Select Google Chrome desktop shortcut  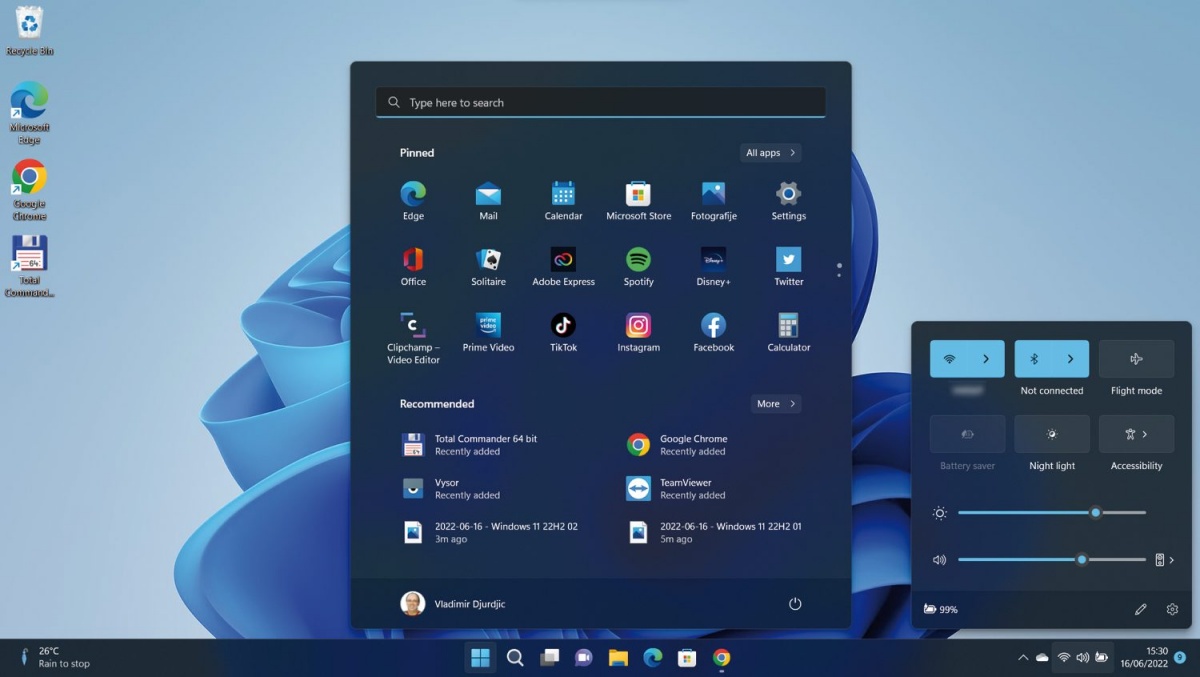click(x=29, y=190)
